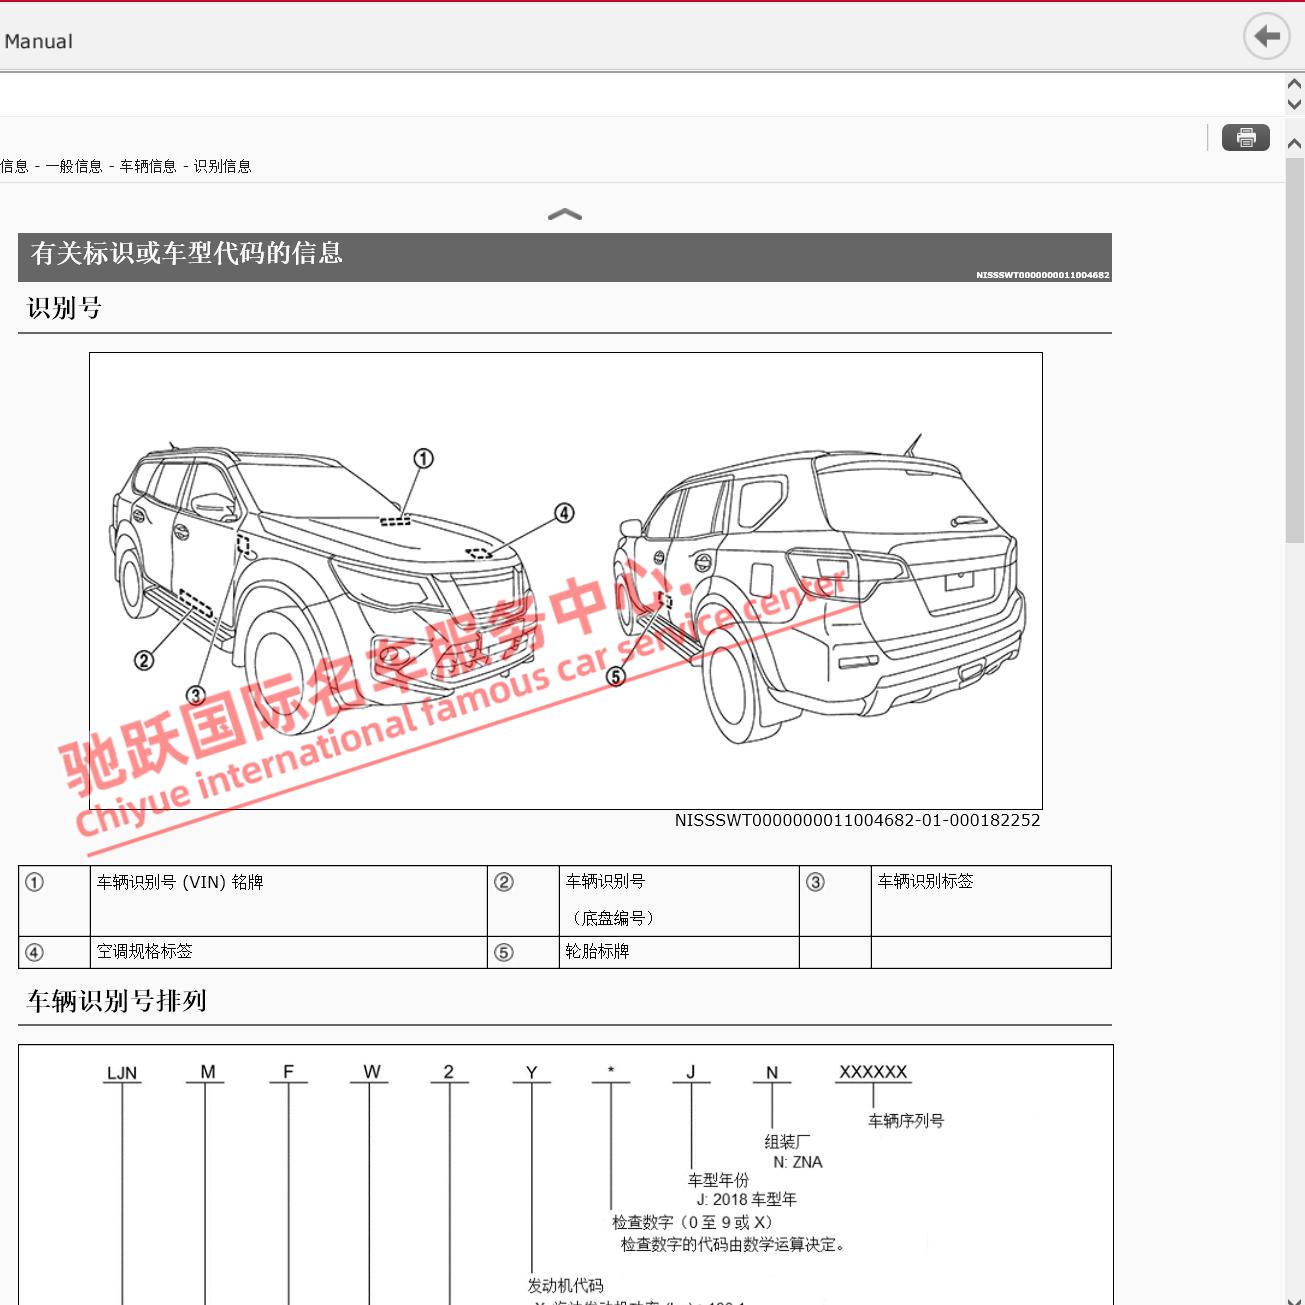Open the 车辆信息 breadcrumb link
The height and width of the screenshot is (1305, 1305).
[x=146, y=166]
